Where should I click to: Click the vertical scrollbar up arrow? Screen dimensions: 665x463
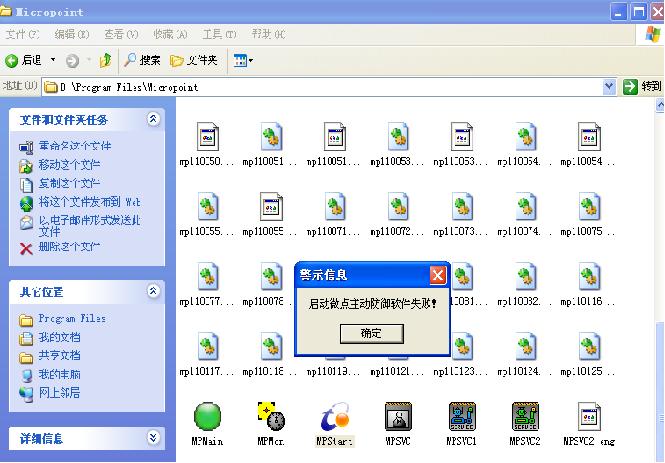(x=660, y=104)
